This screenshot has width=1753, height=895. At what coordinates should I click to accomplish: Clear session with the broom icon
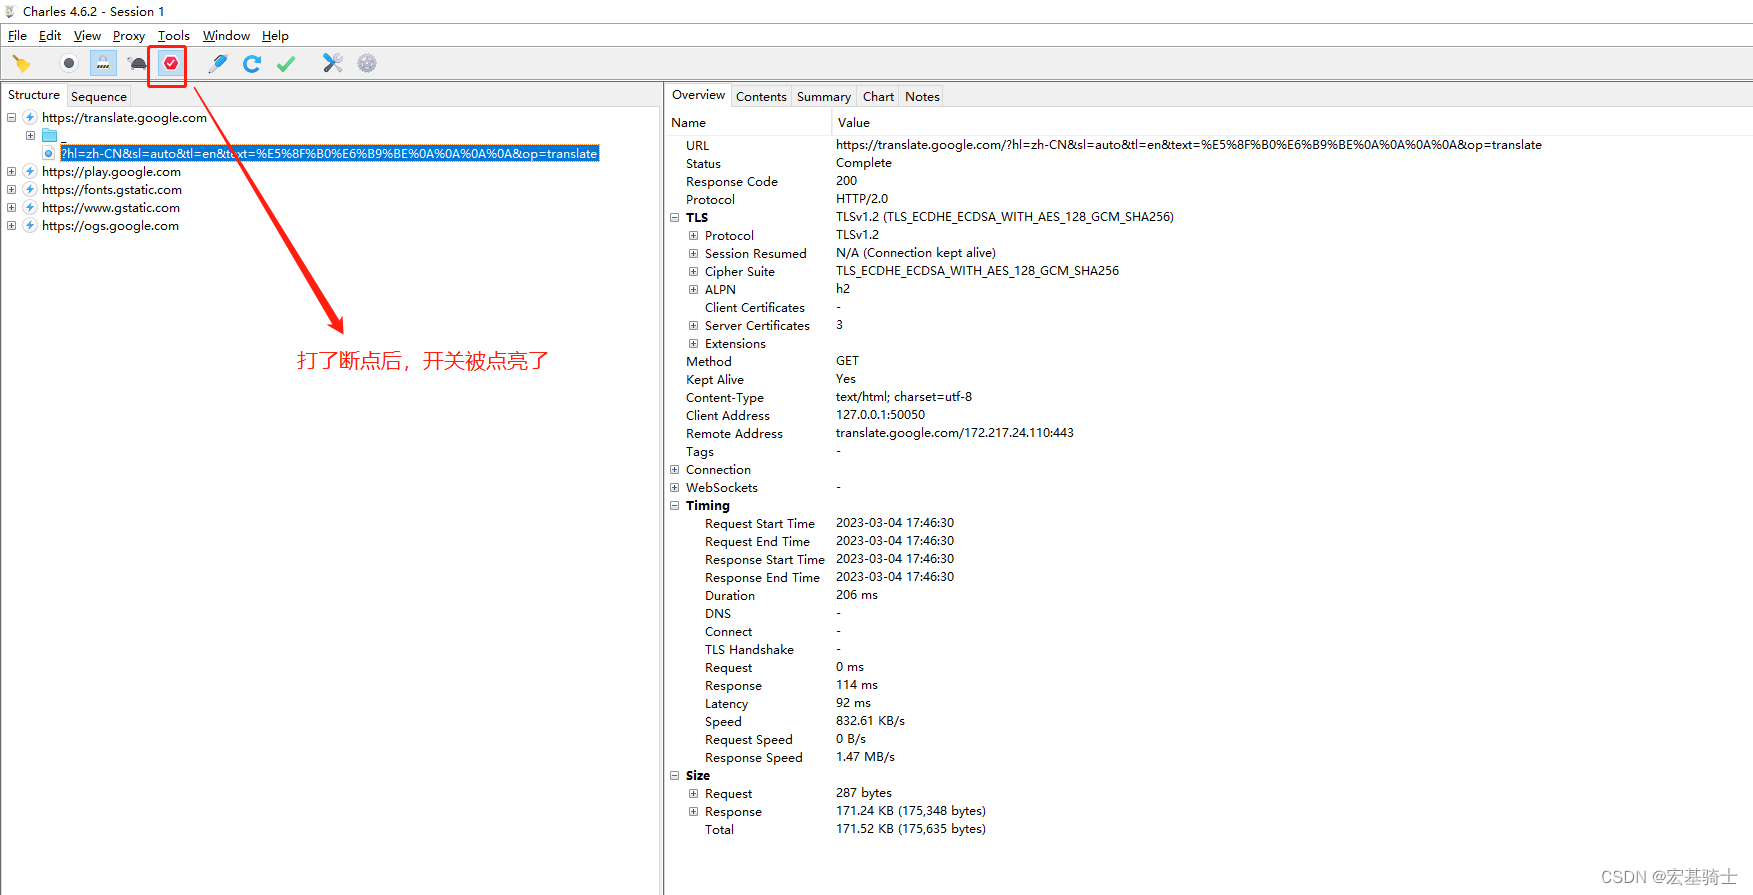[21, 64]
